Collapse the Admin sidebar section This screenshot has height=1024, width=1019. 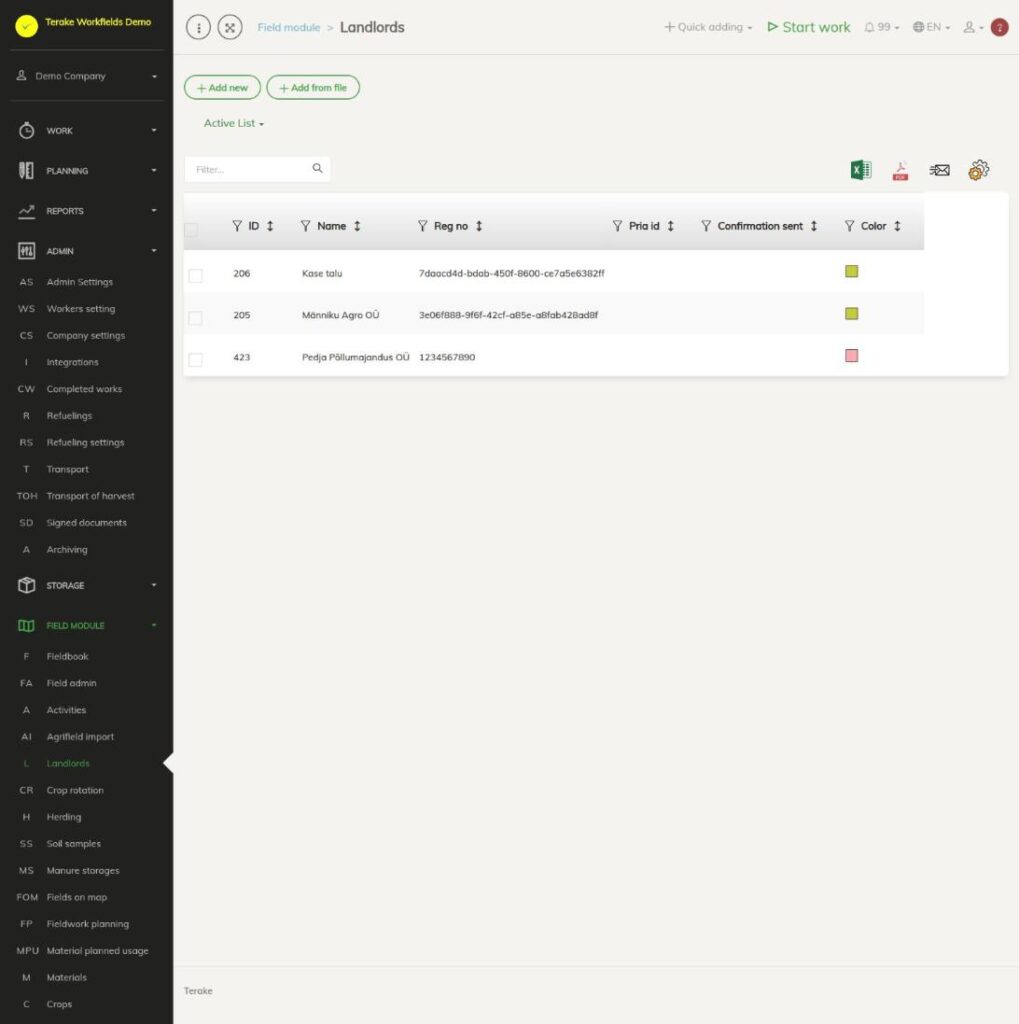[x=87, y=251]
